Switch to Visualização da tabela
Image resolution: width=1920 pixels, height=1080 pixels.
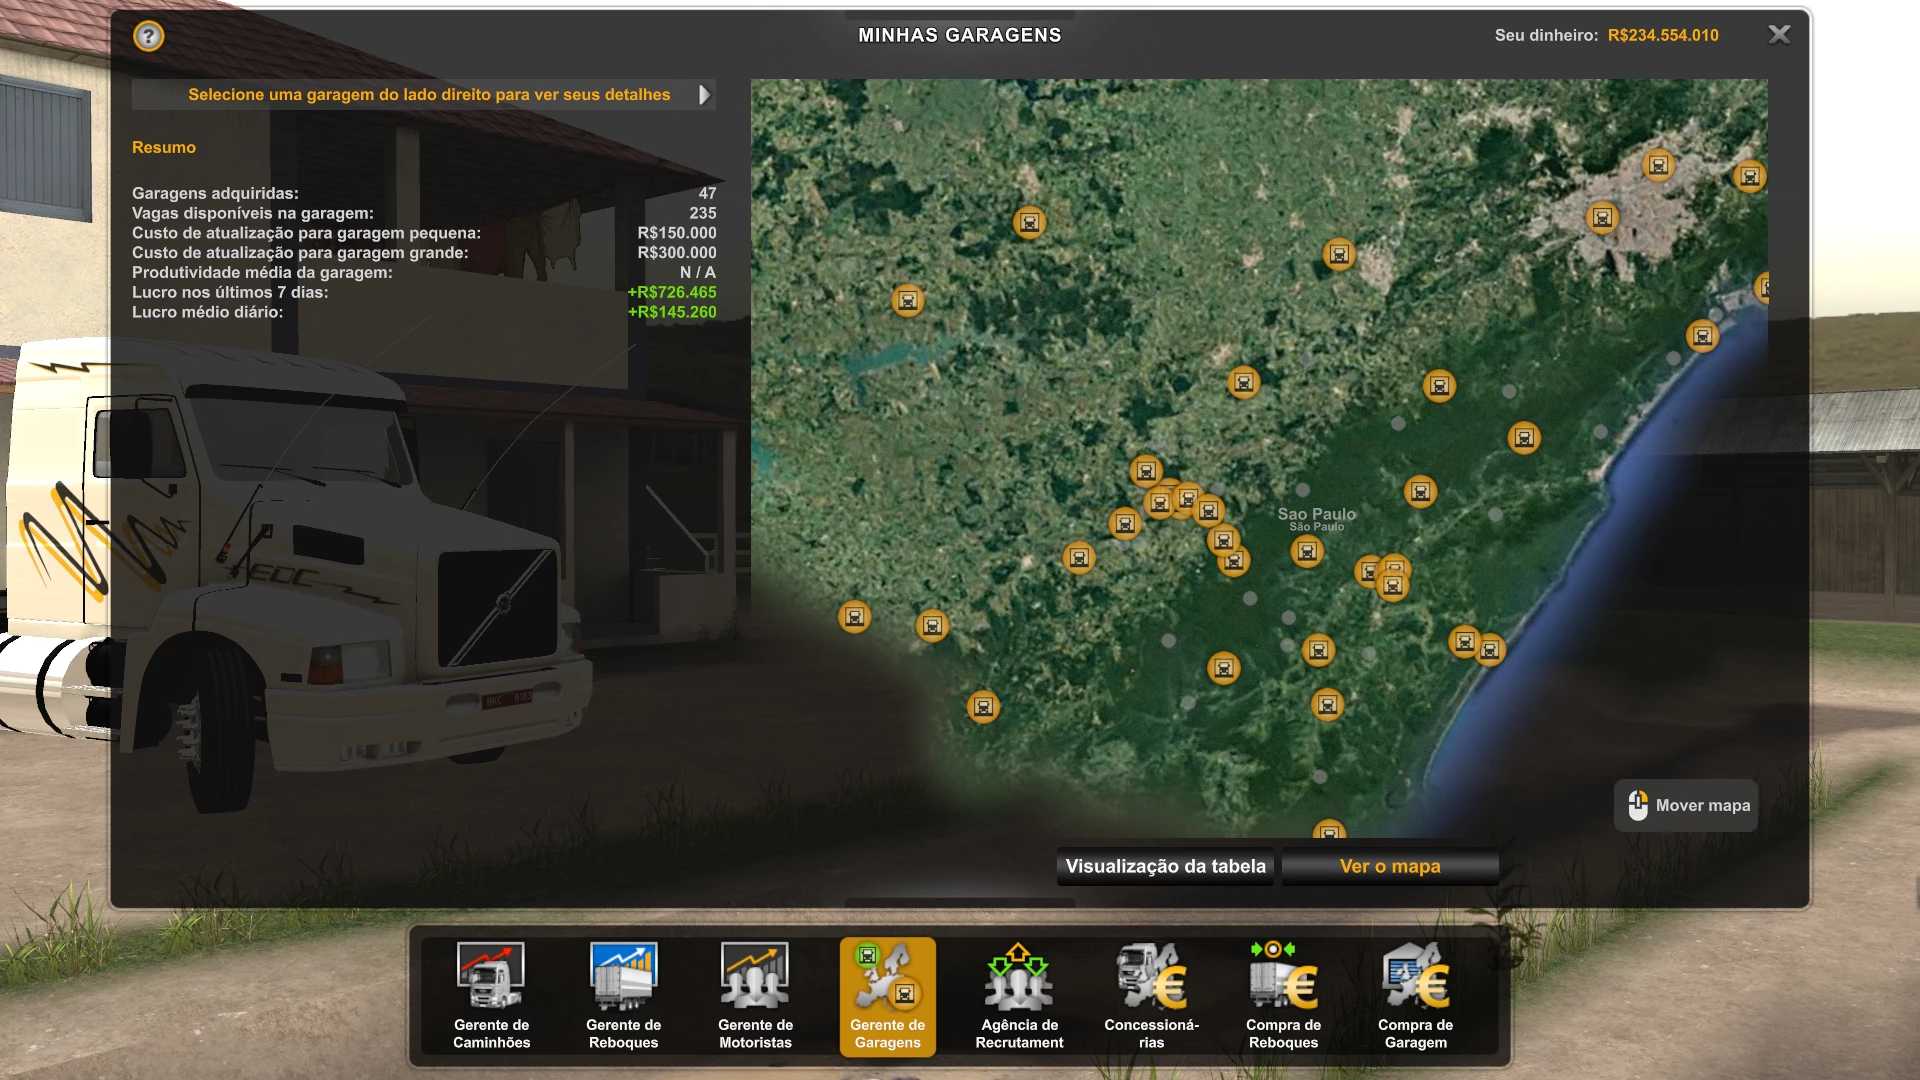(x=1165, y=866)
